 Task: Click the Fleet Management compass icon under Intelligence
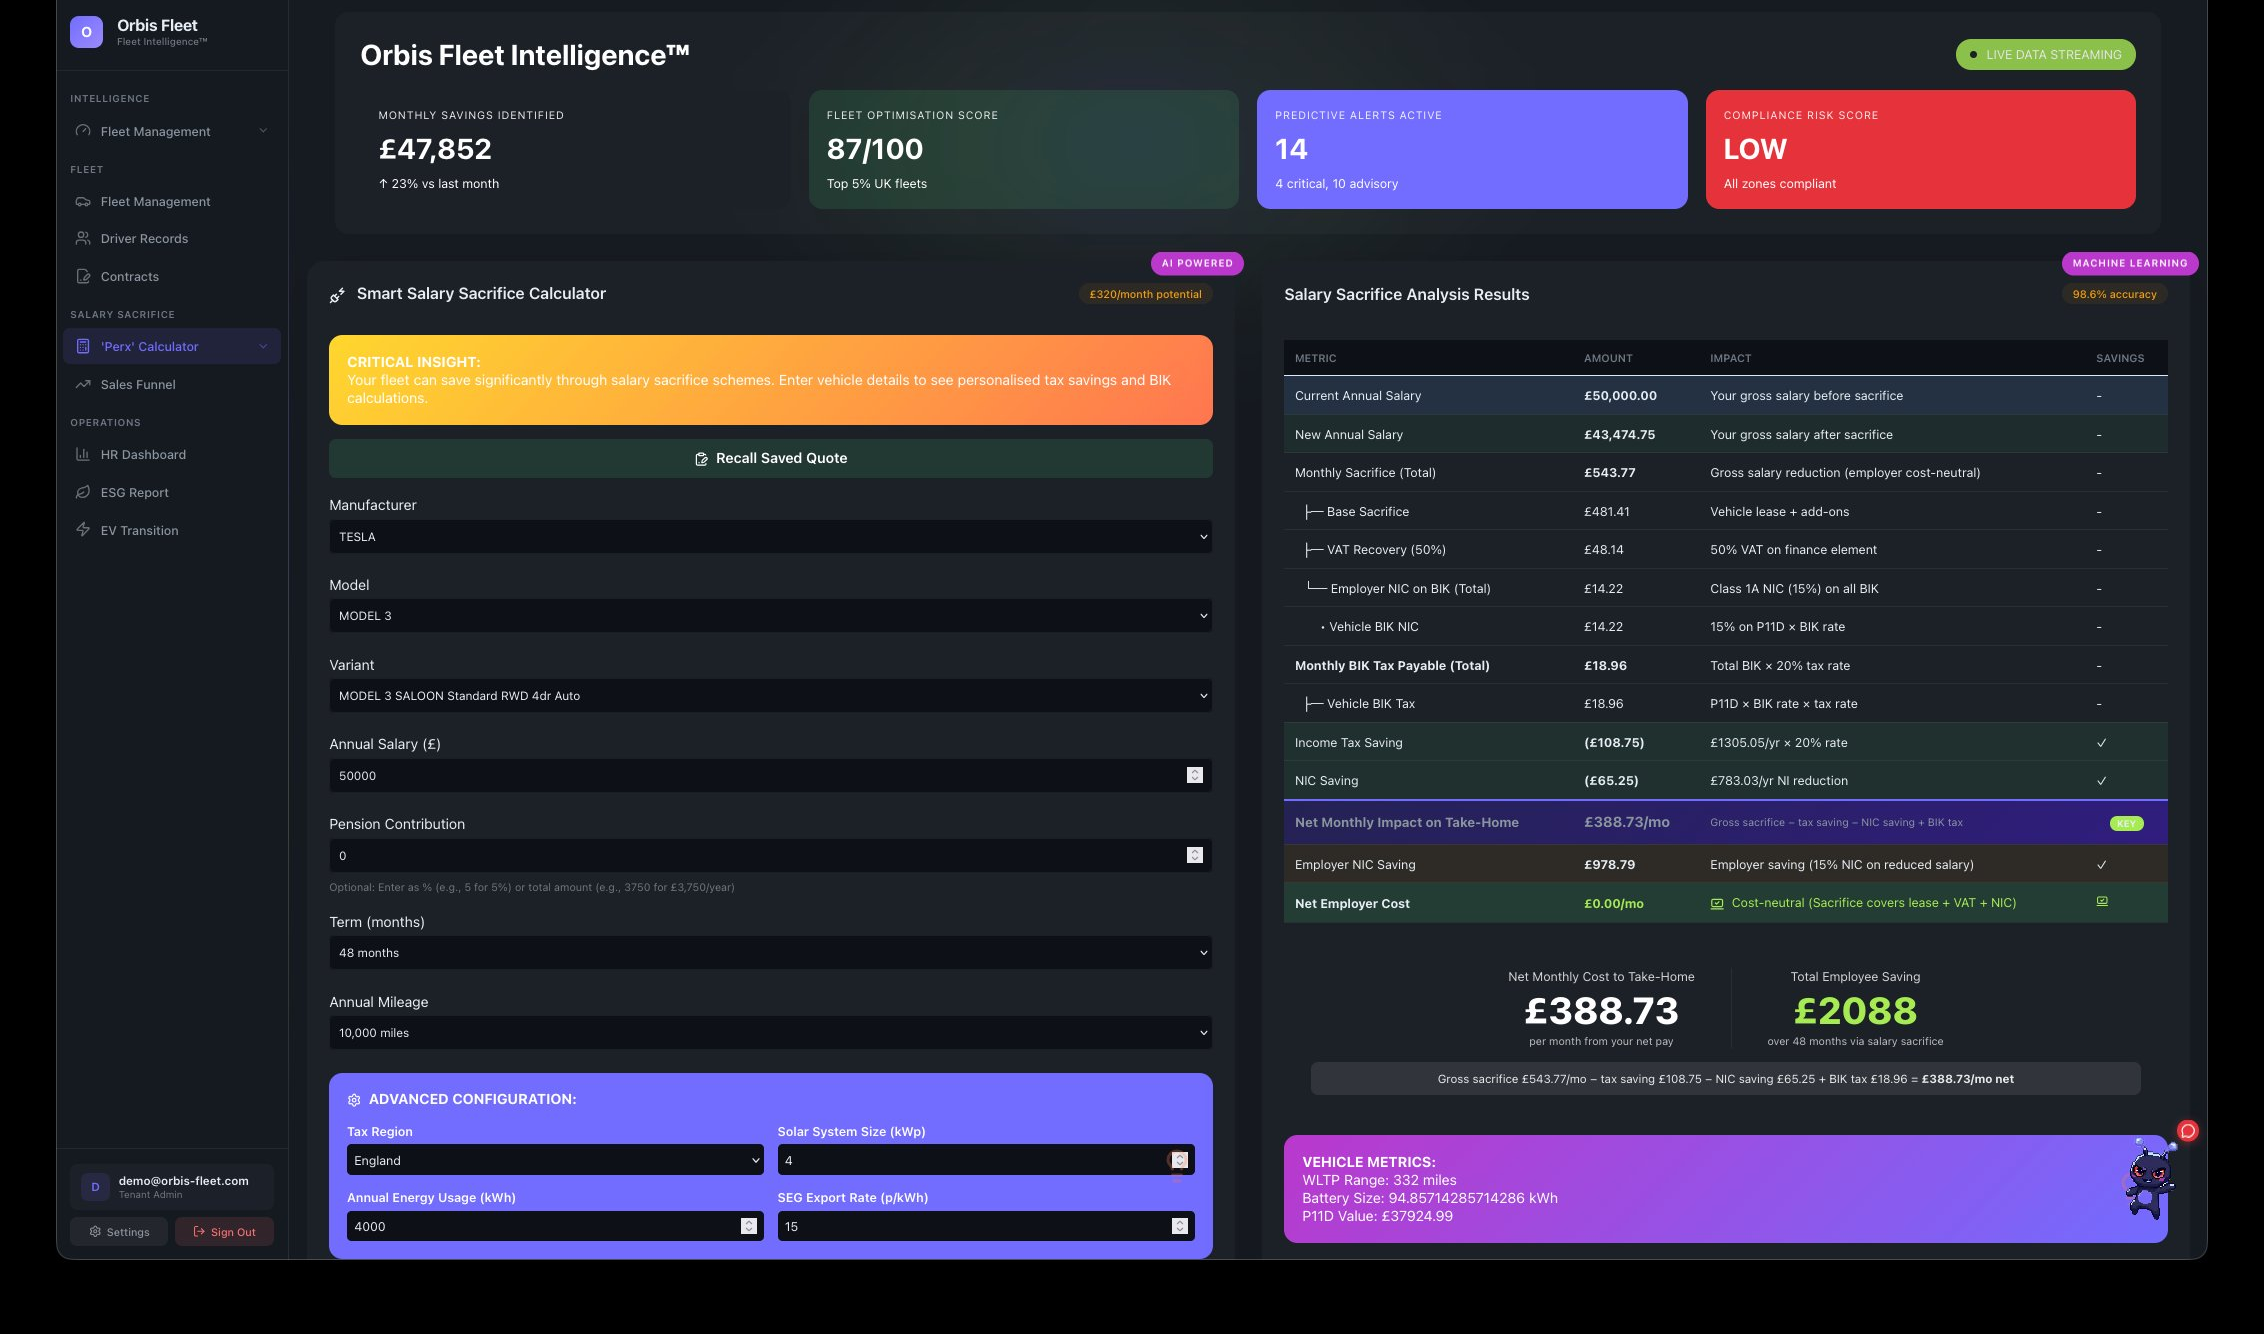click(x=84, y=131)
